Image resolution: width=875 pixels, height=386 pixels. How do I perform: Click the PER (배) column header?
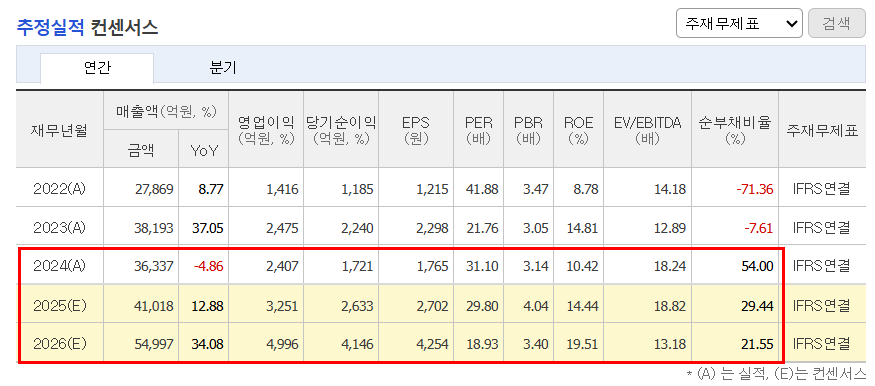(478, 131)
